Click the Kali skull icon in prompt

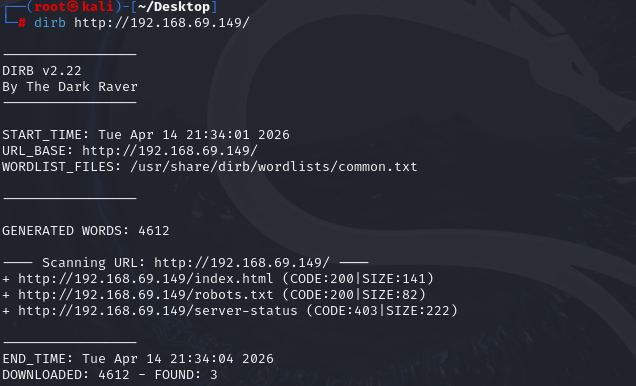coord(73,6)
